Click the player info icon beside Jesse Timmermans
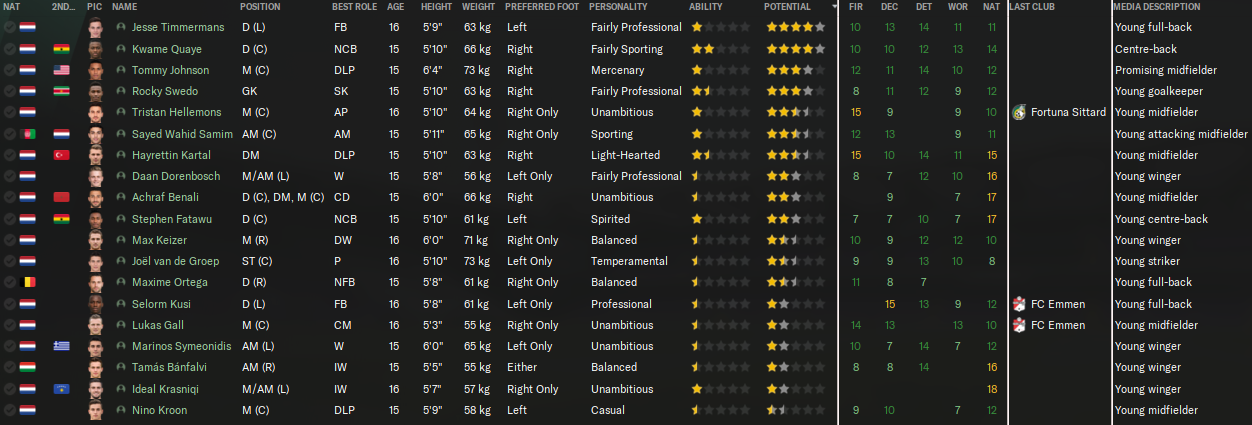Viewport: 1252px width, 425px height. [121, 27]
